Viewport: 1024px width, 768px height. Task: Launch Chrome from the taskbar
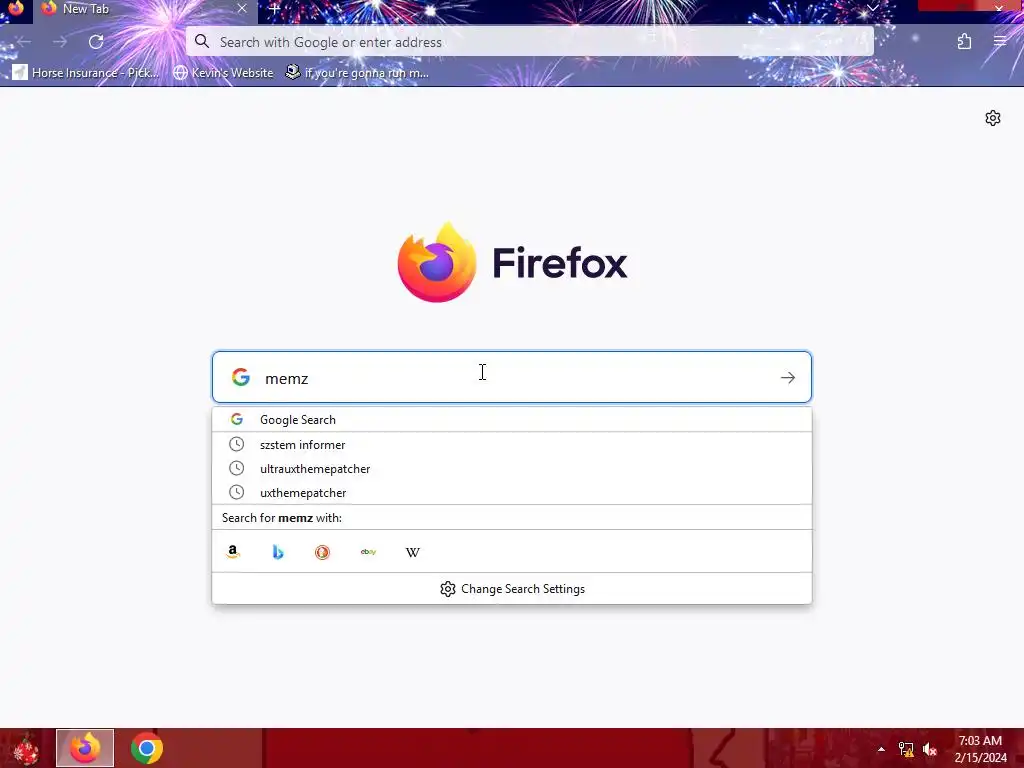tap(147, 748)
